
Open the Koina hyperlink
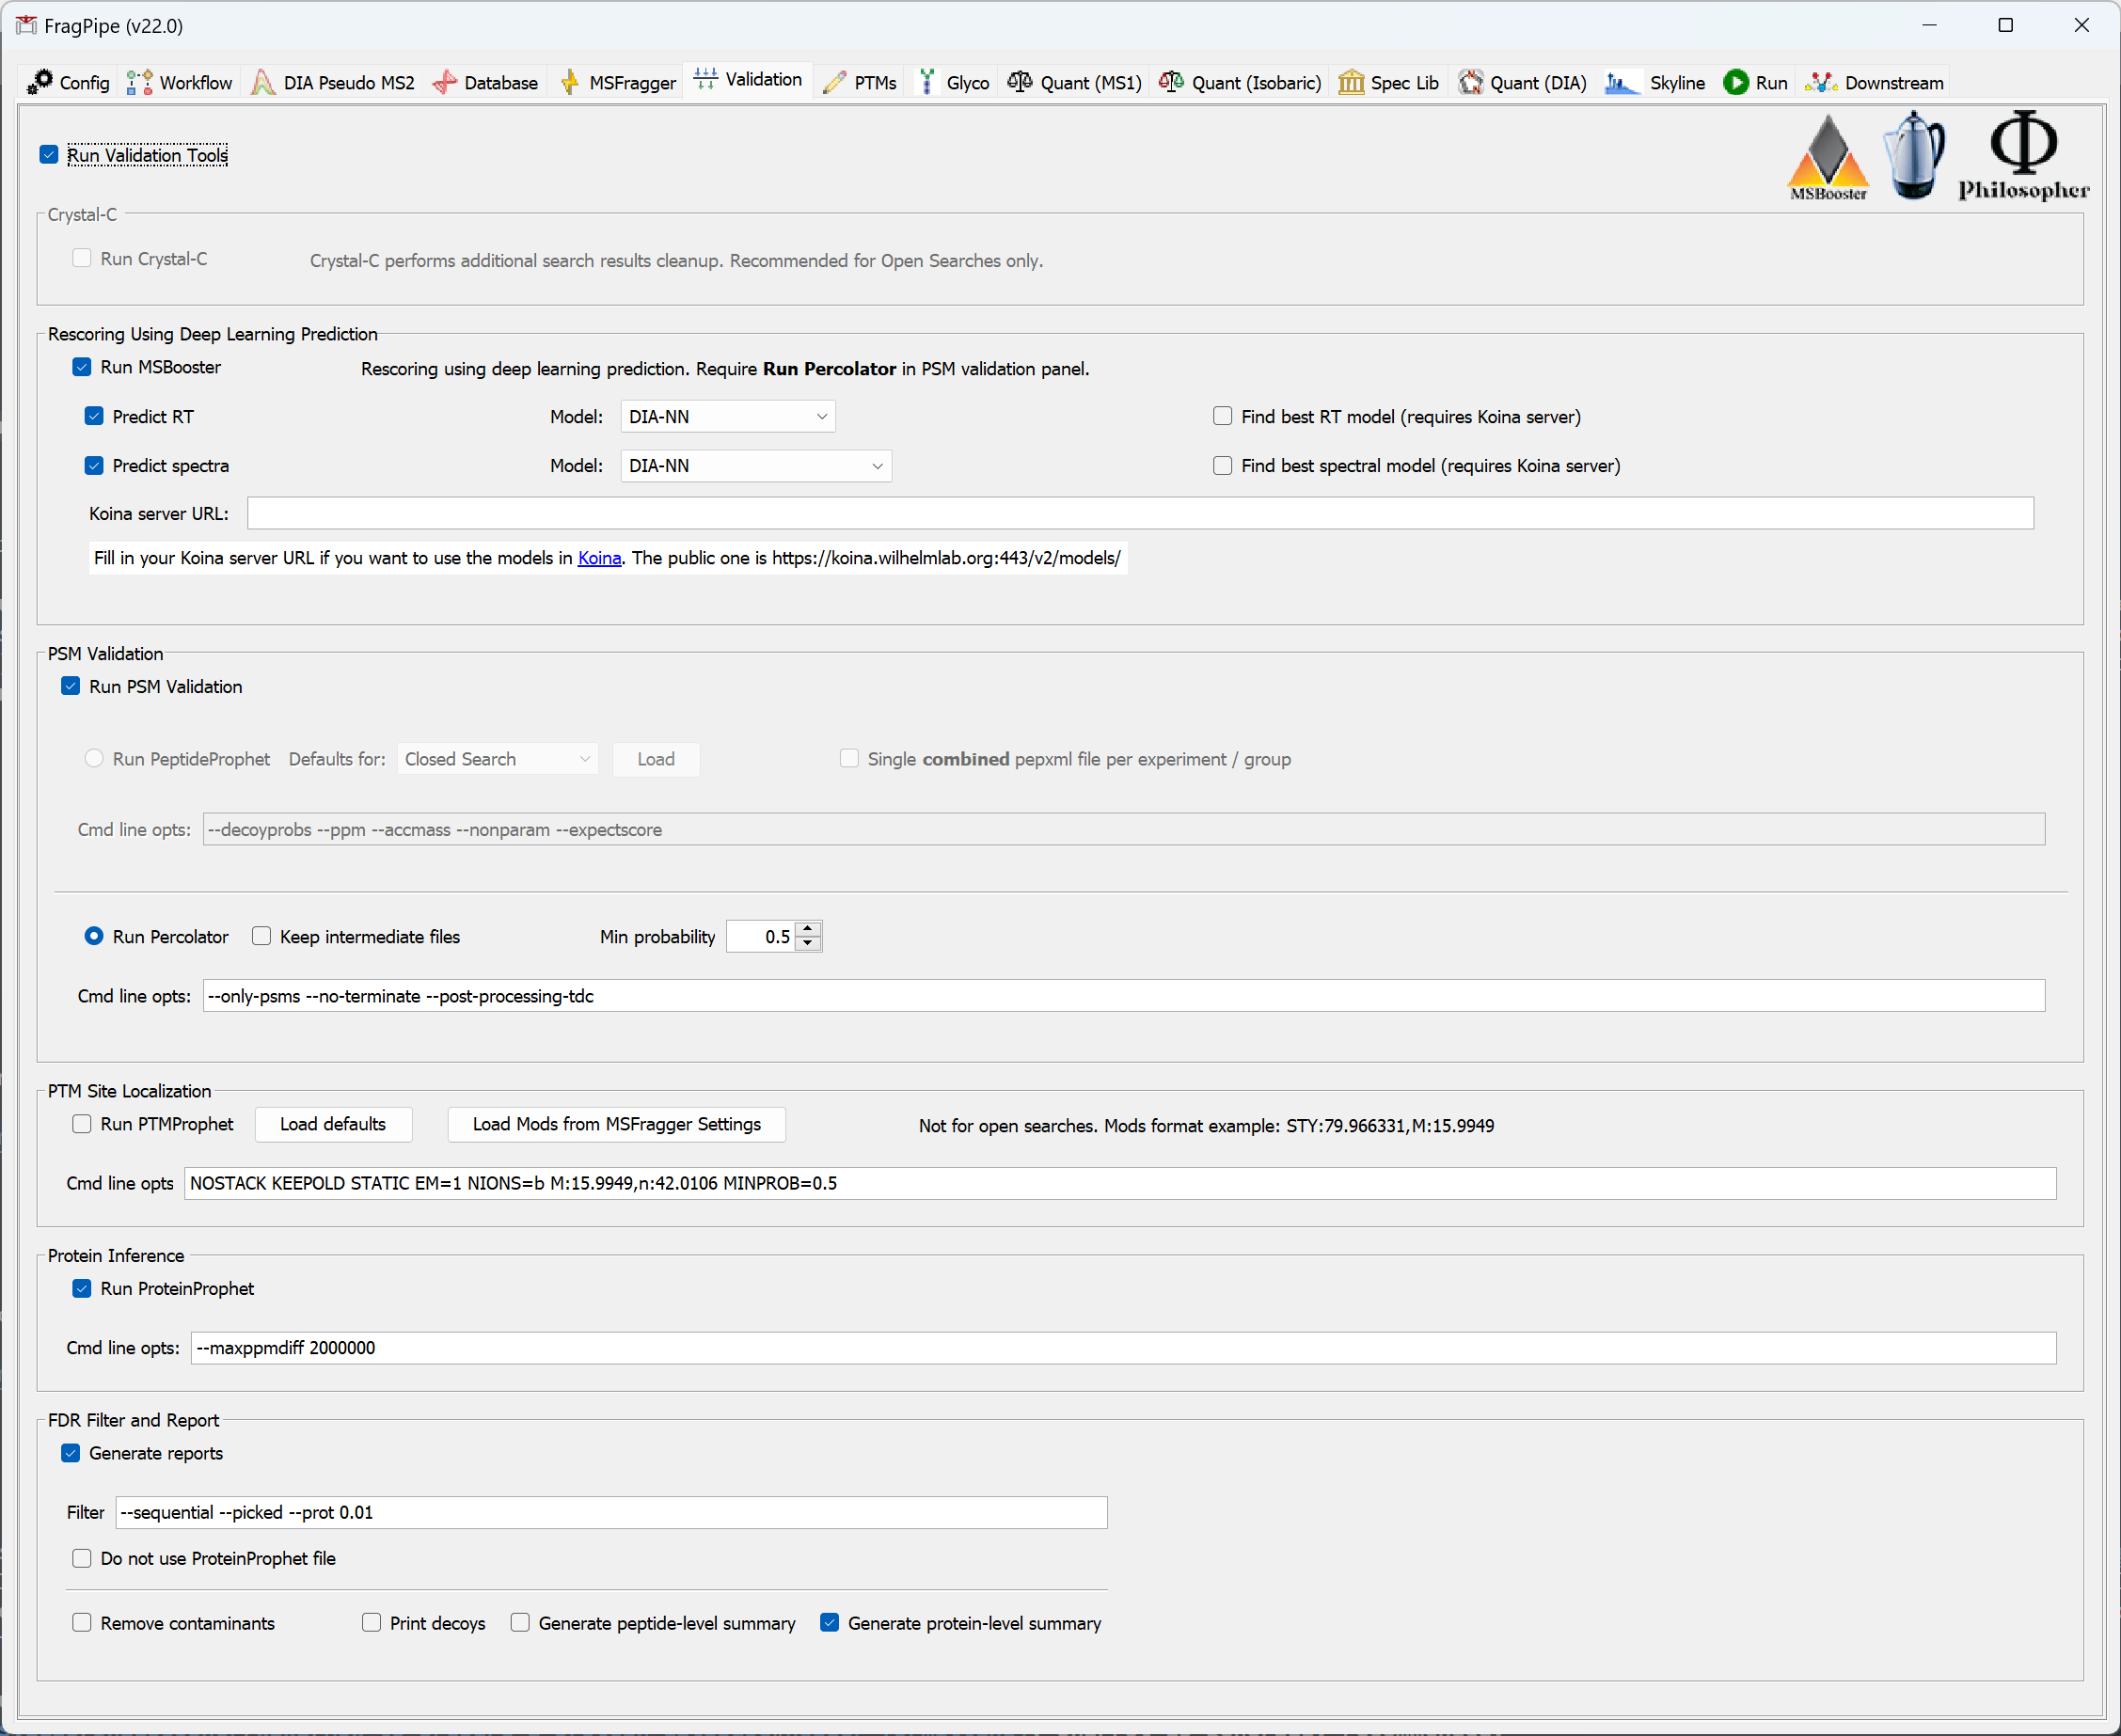pyautogui.click(x=599, y=558)
